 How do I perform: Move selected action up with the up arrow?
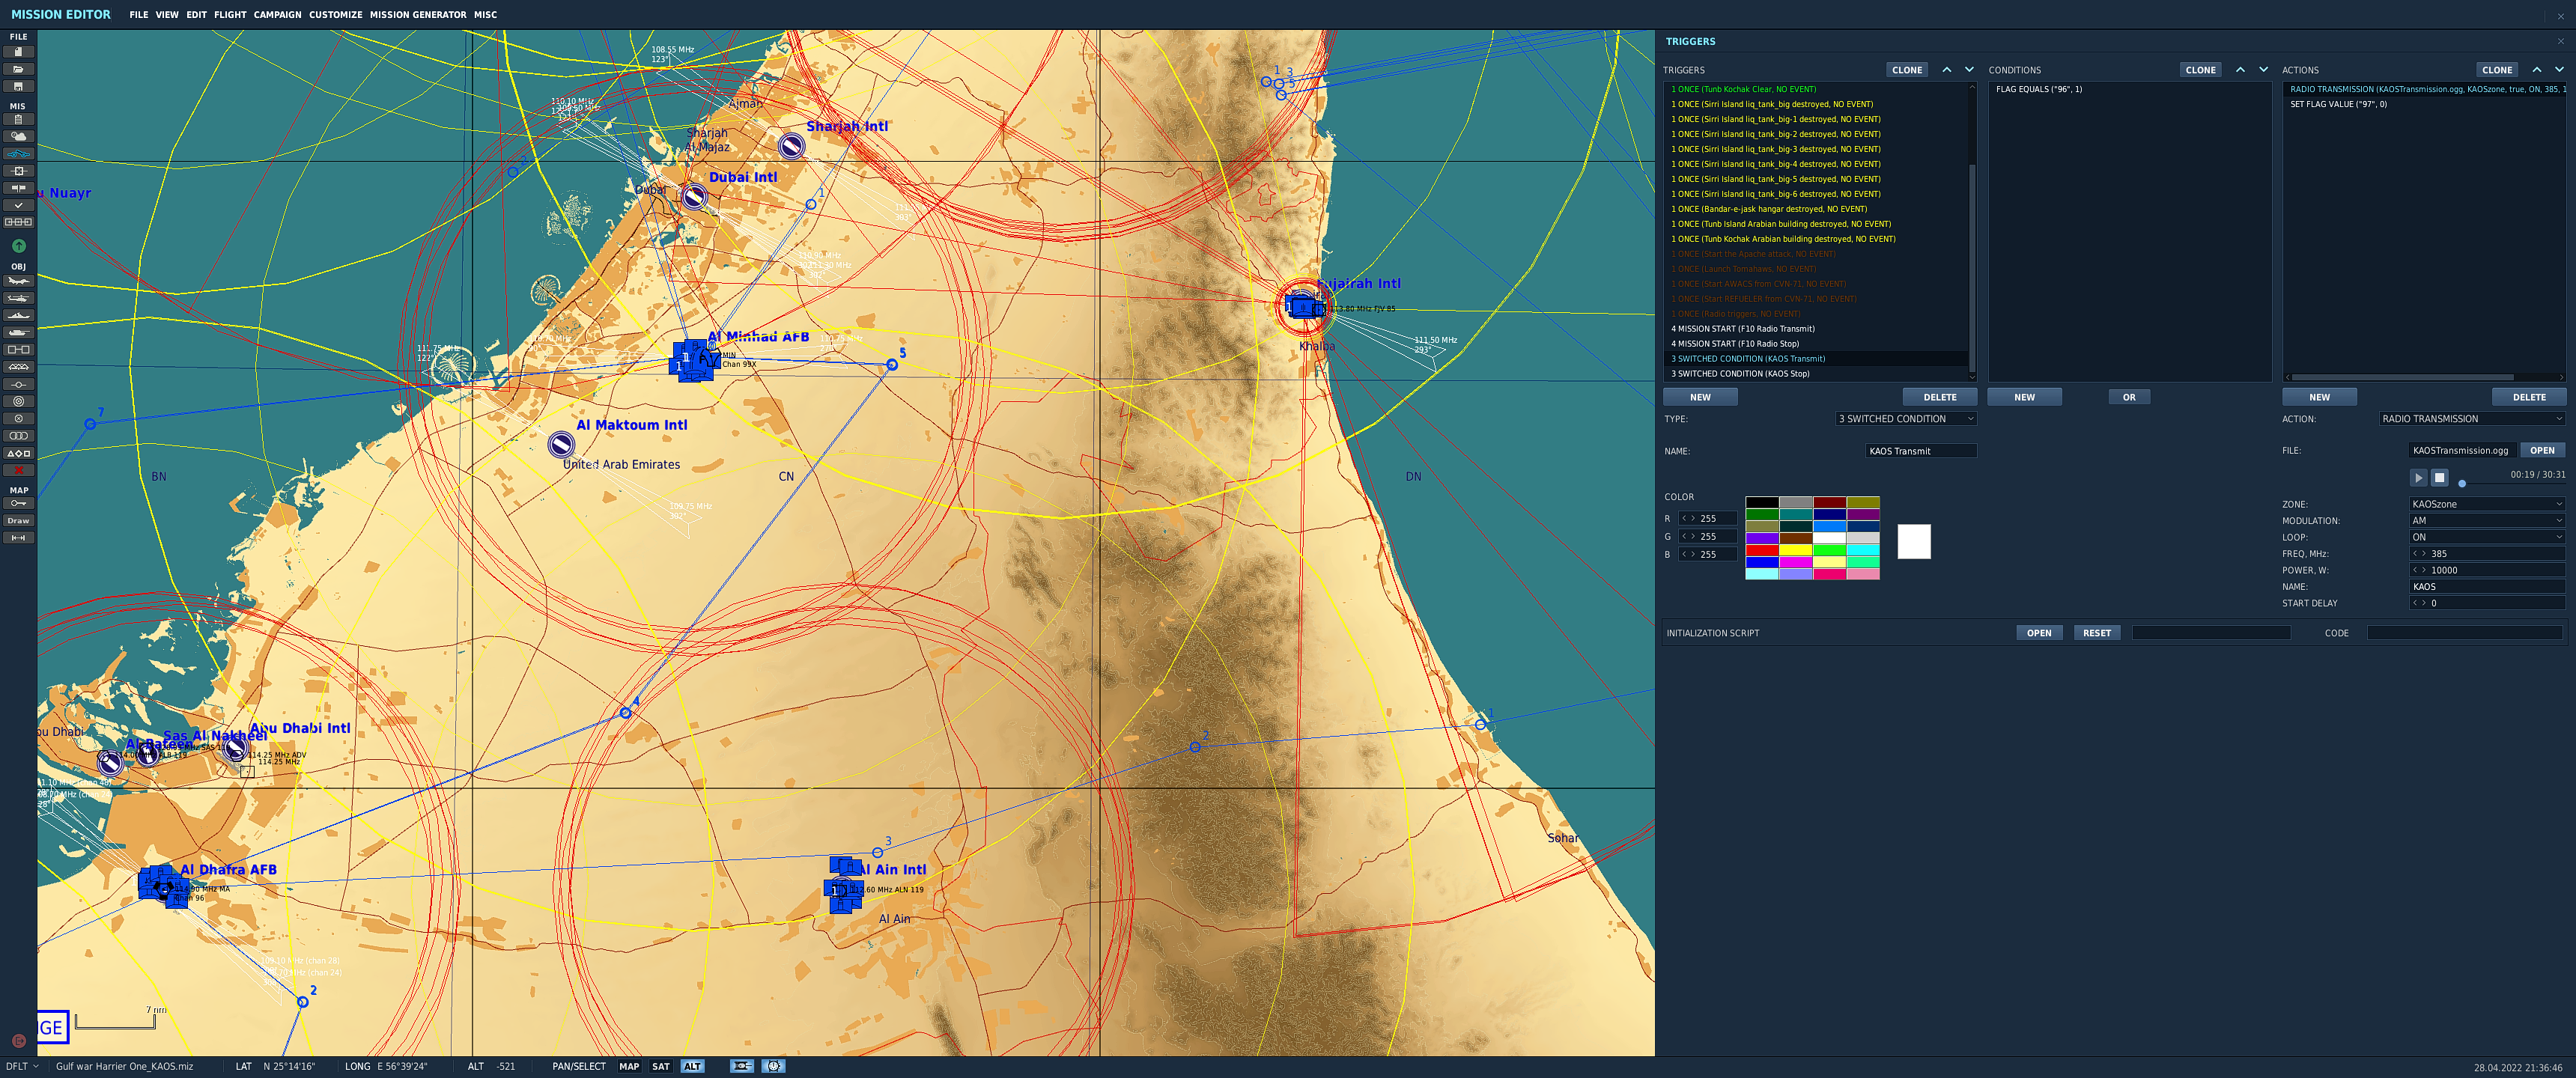click(2536, 70)
